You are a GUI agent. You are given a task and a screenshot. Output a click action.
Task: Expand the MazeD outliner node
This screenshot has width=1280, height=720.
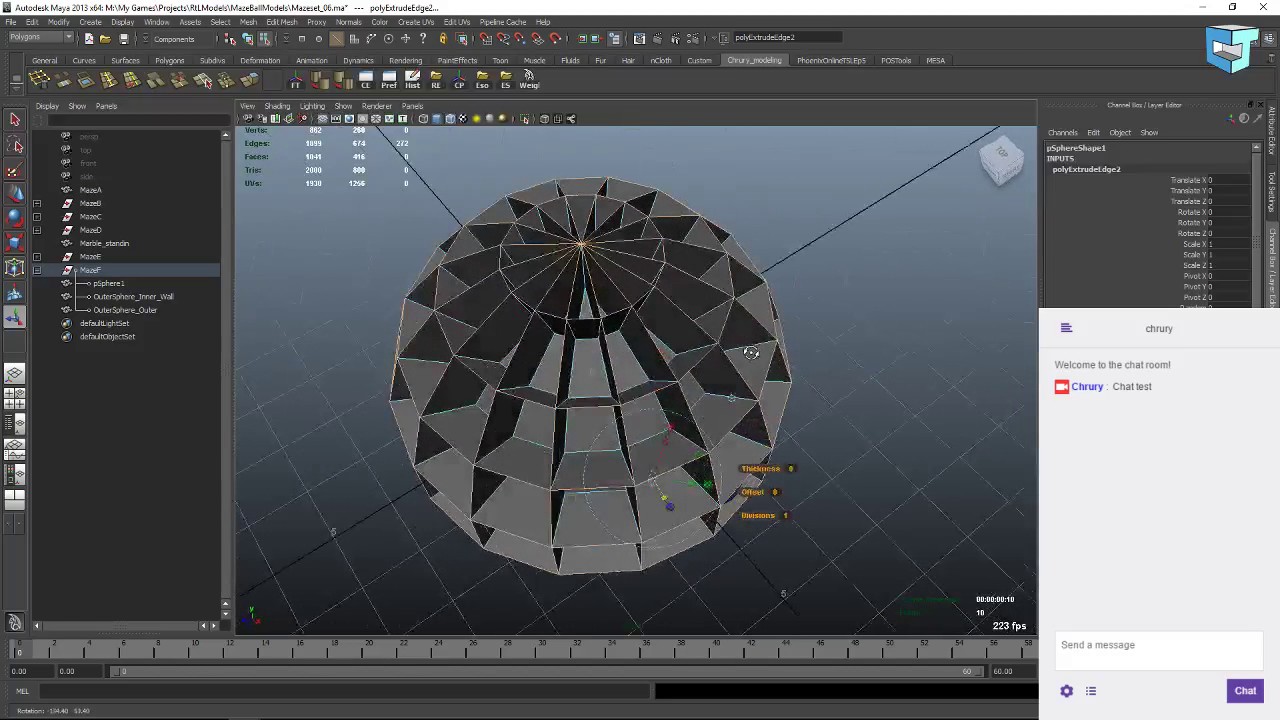pos(37,230)
